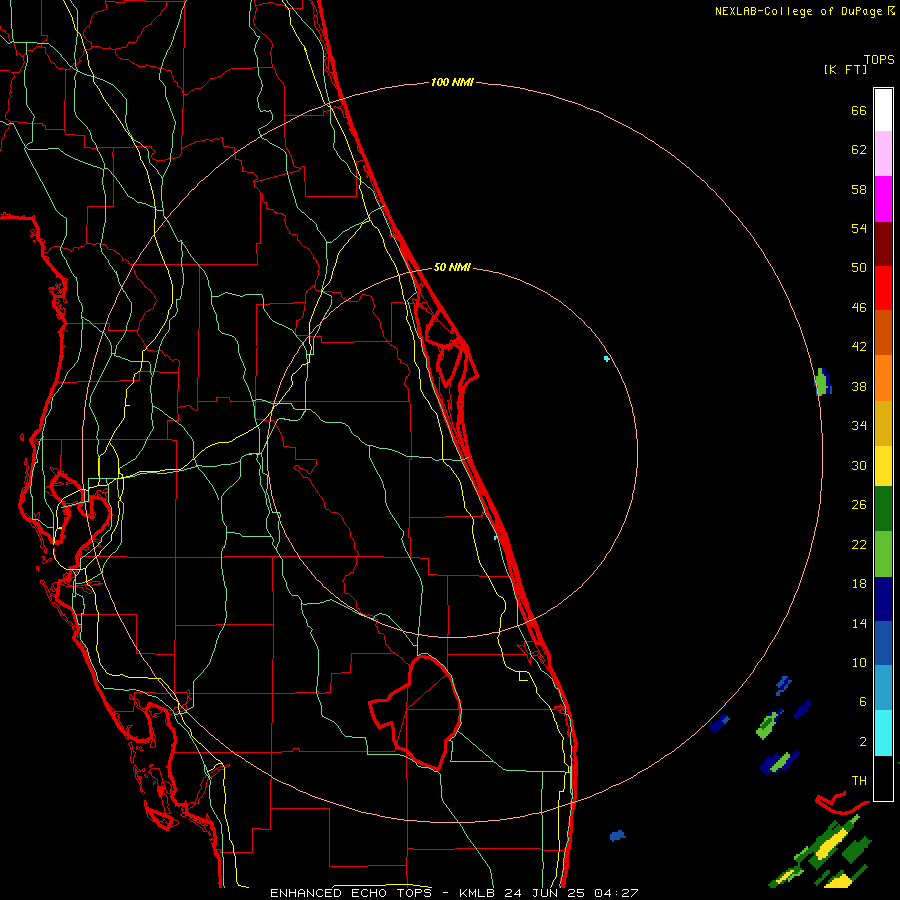Pick the dark green legend swatch
900x900 pixels.
(x=883, y=509)
